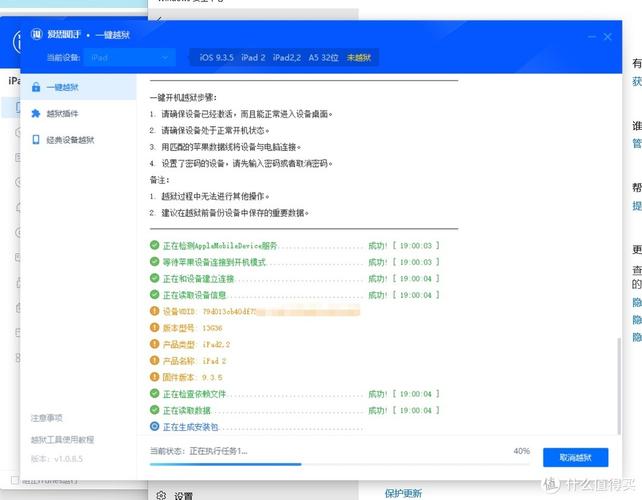Click the green check next to 等待苹果设备连接到开机模式
This screenshot has height=500, width=642.
pyautogui.click(x=154, y=261)
